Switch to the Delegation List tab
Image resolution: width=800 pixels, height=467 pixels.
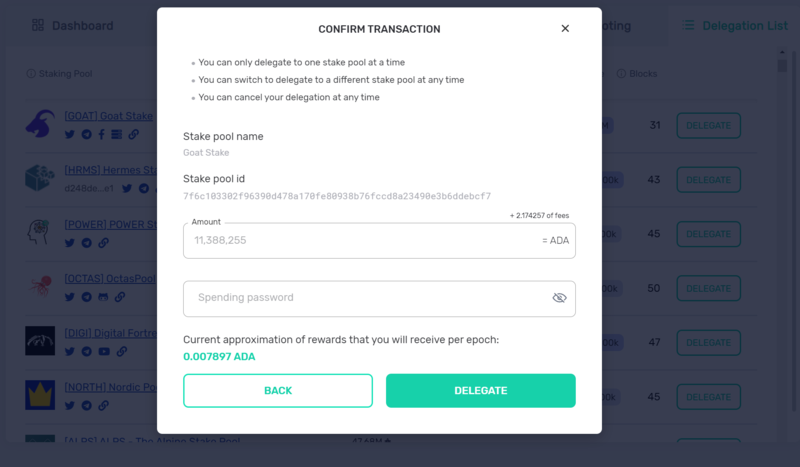pos(735,26)
